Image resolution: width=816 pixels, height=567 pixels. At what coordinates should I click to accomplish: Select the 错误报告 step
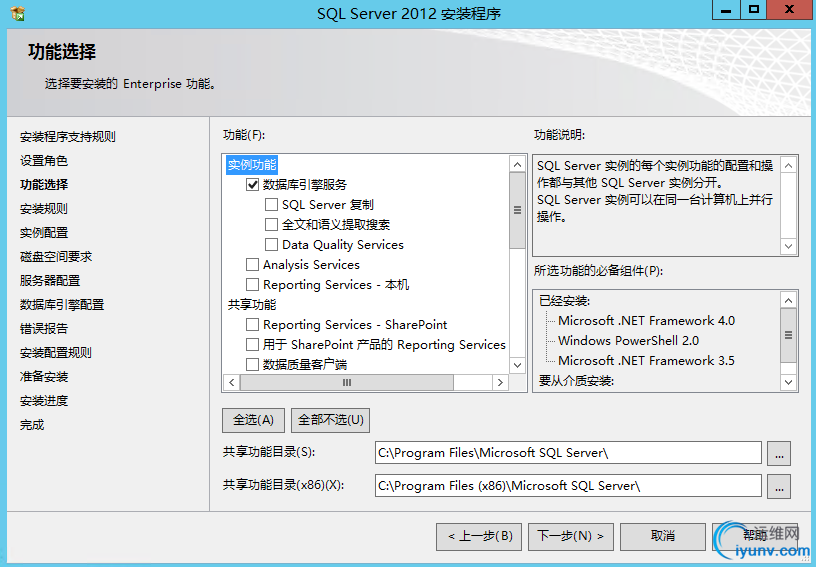44,328
